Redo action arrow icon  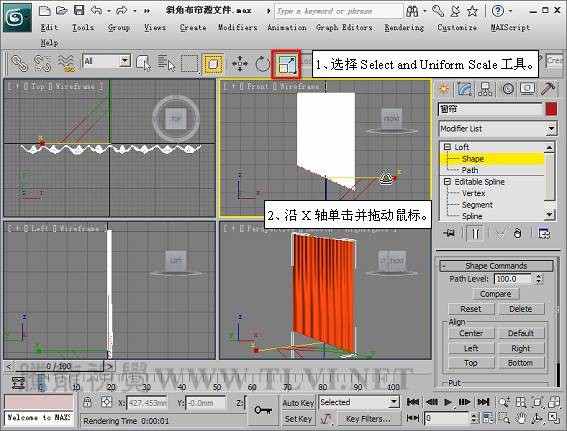click(122, 10)
